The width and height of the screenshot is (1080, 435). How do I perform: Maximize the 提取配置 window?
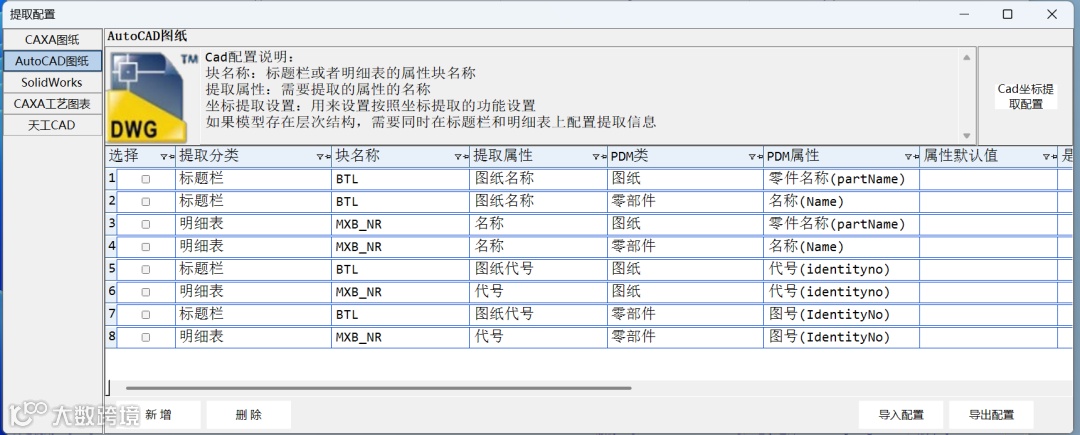coord(1008,14)
